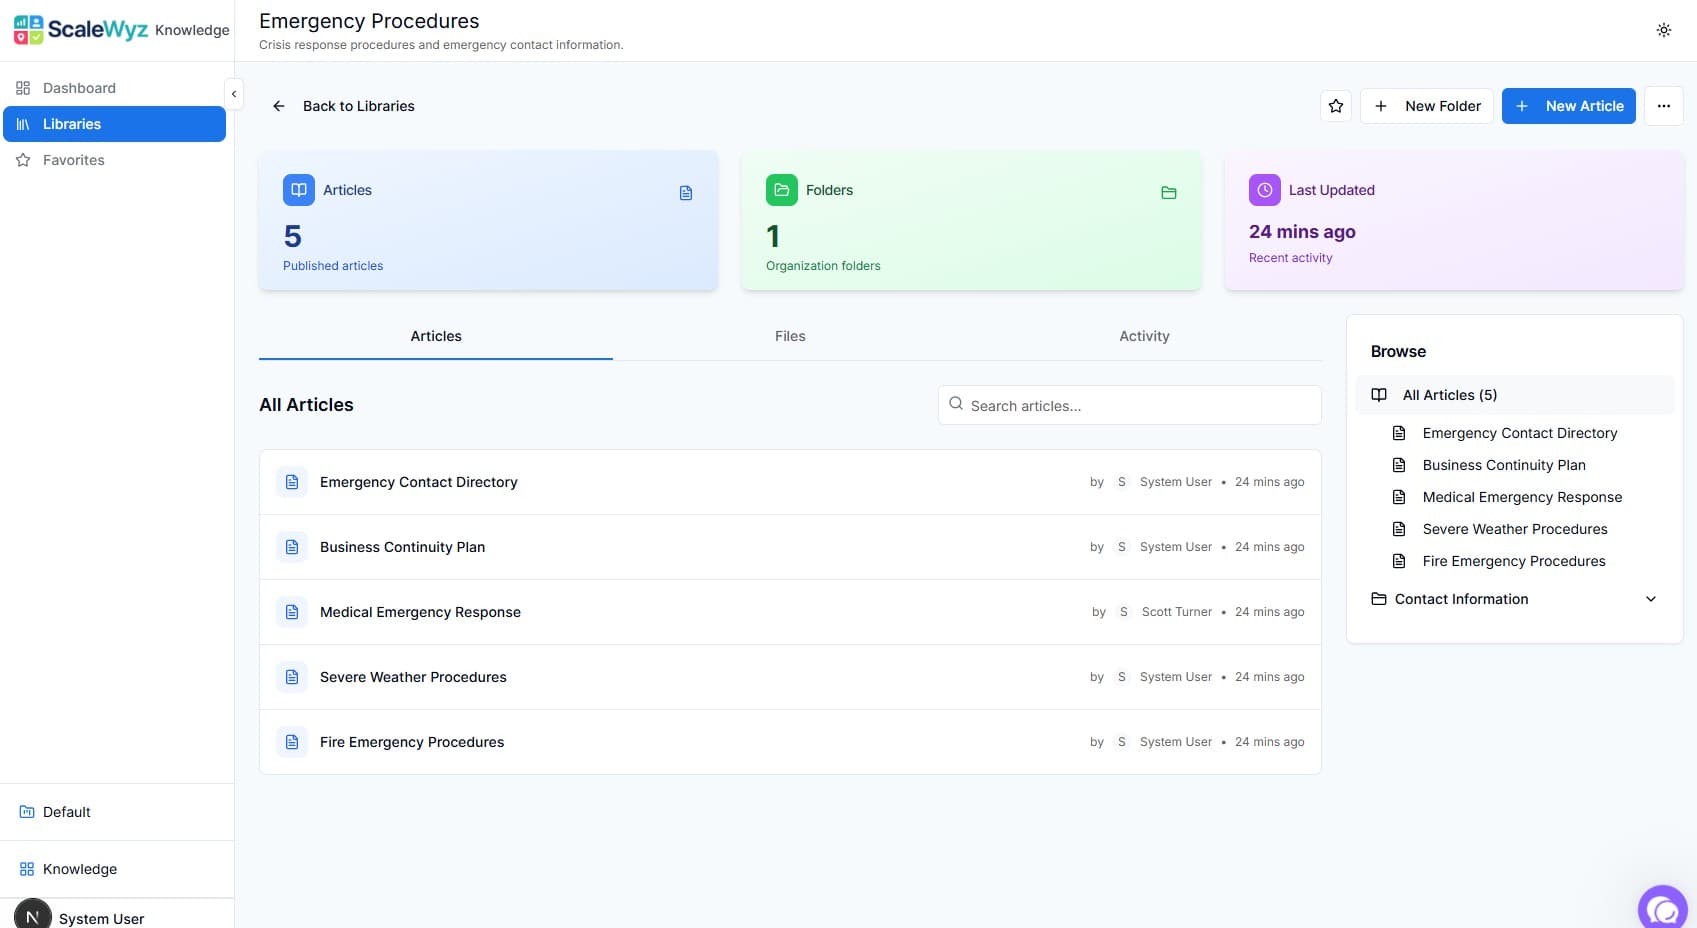Go Back to Libraries
The height and width of the screenshot is (928, 1697).
point(344,106)
